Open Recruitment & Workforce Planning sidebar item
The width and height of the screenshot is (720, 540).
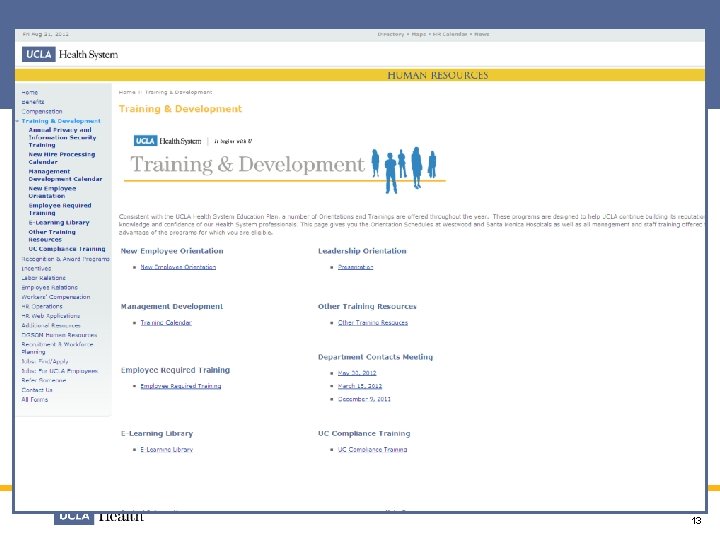coord(57,348)
